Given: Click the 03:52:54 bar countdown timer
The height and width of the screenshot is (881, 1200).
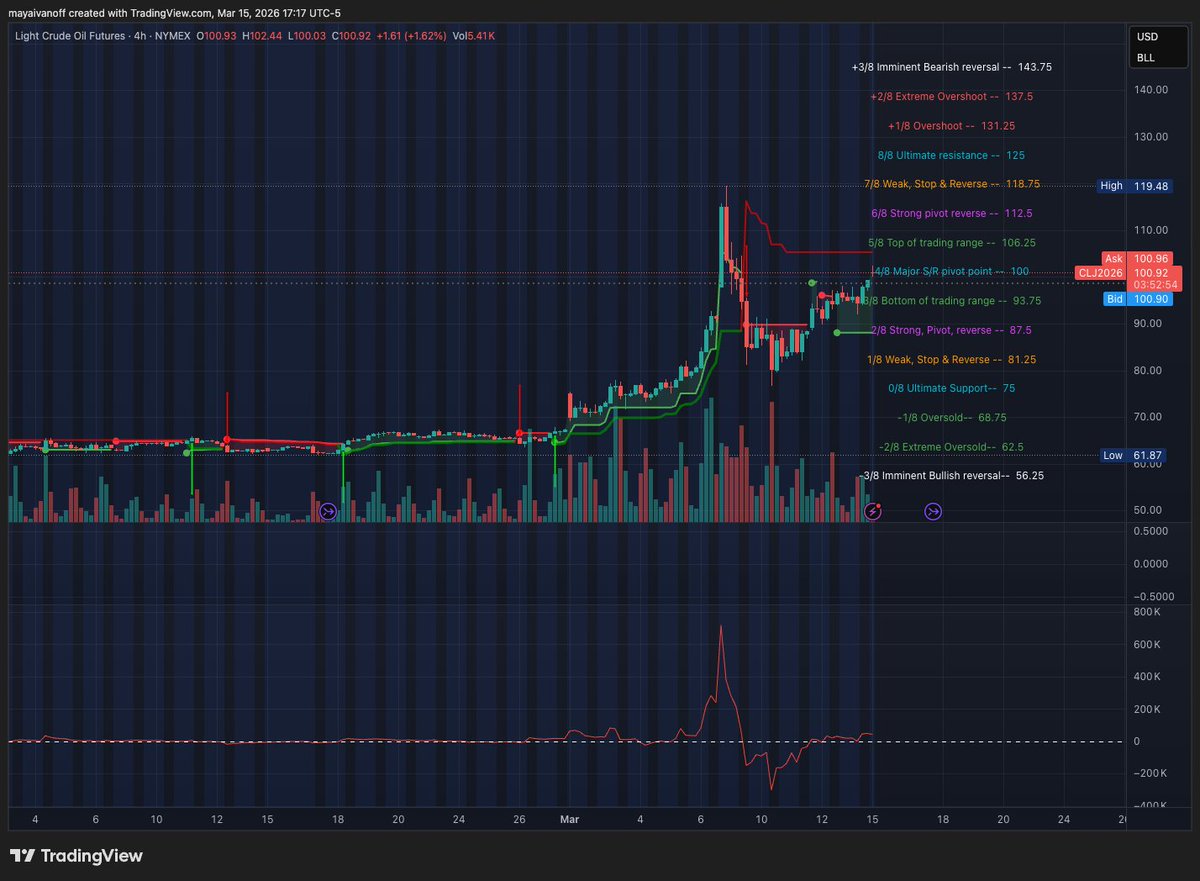Looking at the screenshot, I should pos(1156,285).
